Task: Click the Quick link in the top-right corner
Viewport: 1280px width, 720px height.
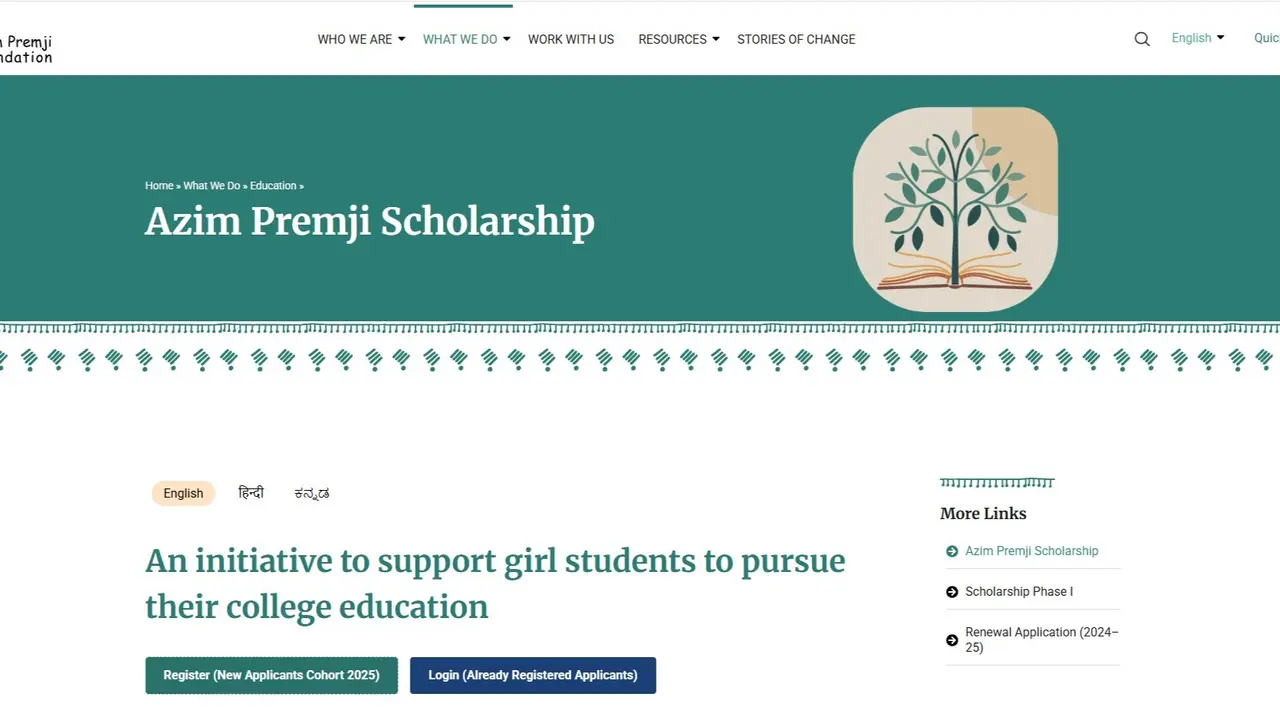Action: click(1266, 38)
